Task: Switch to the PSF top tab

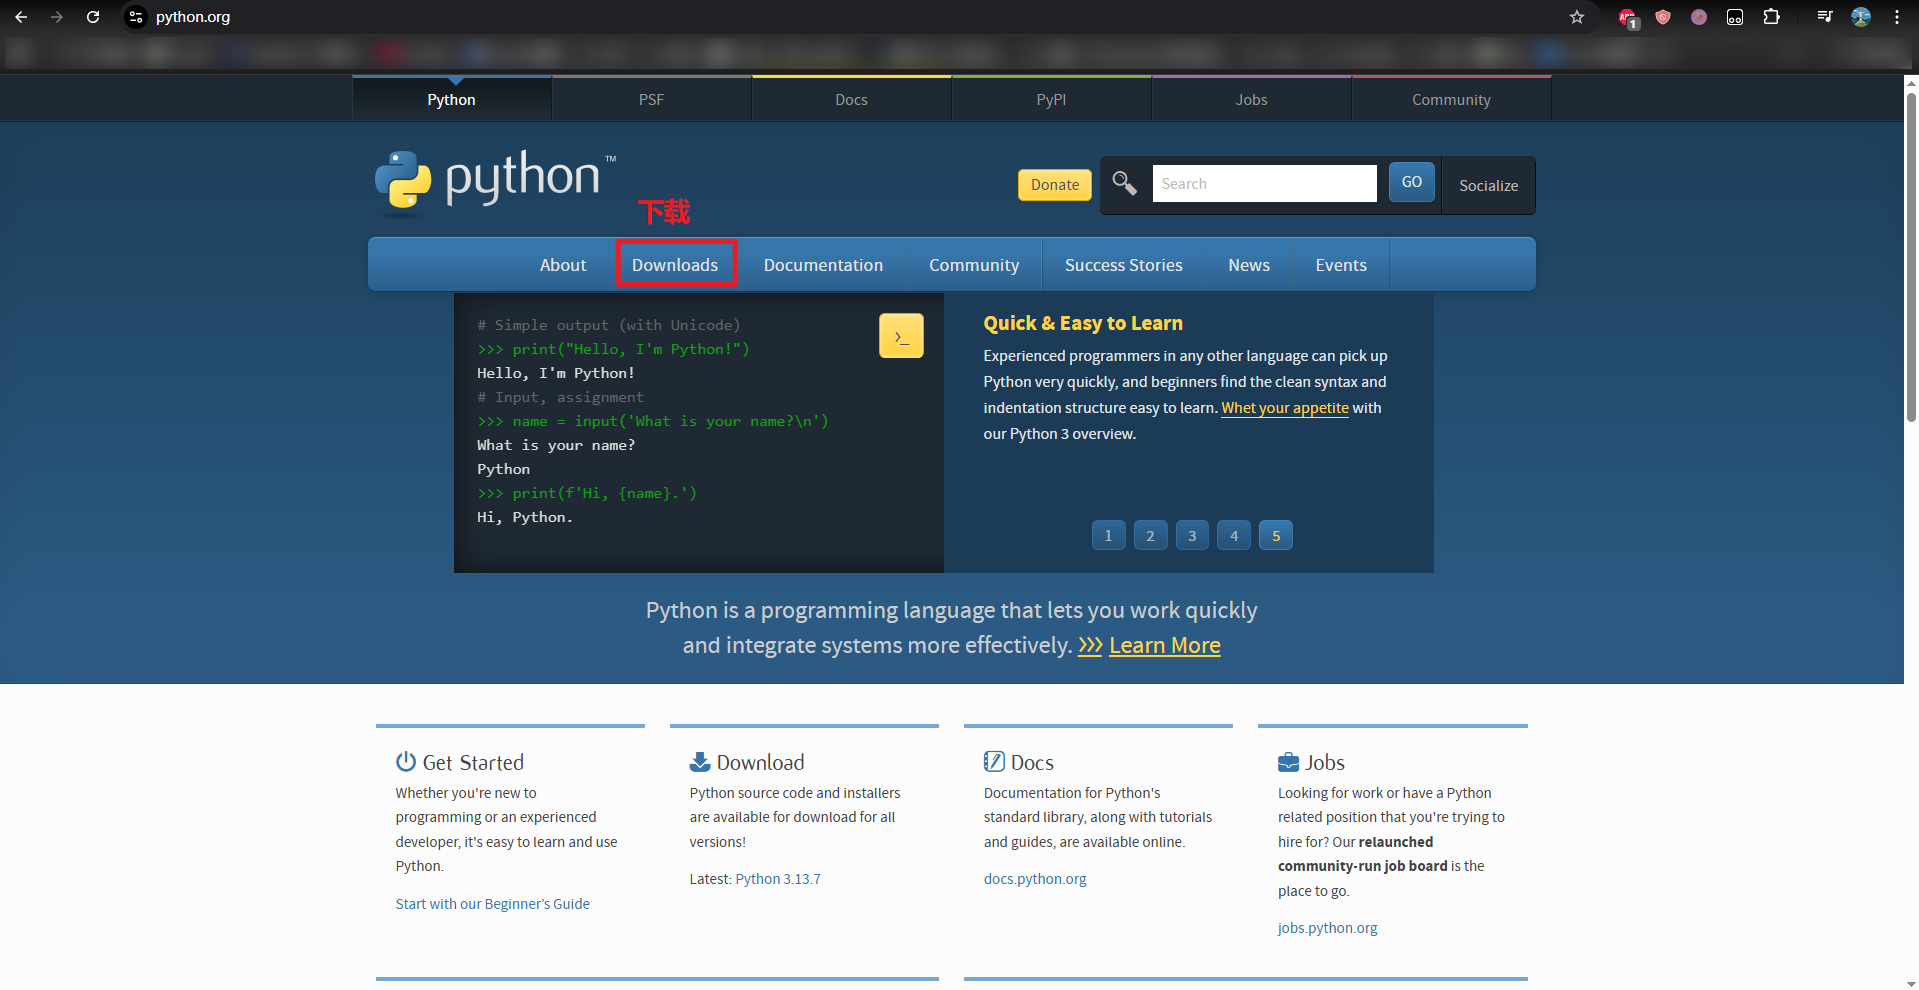Action: tap(651, 99)
